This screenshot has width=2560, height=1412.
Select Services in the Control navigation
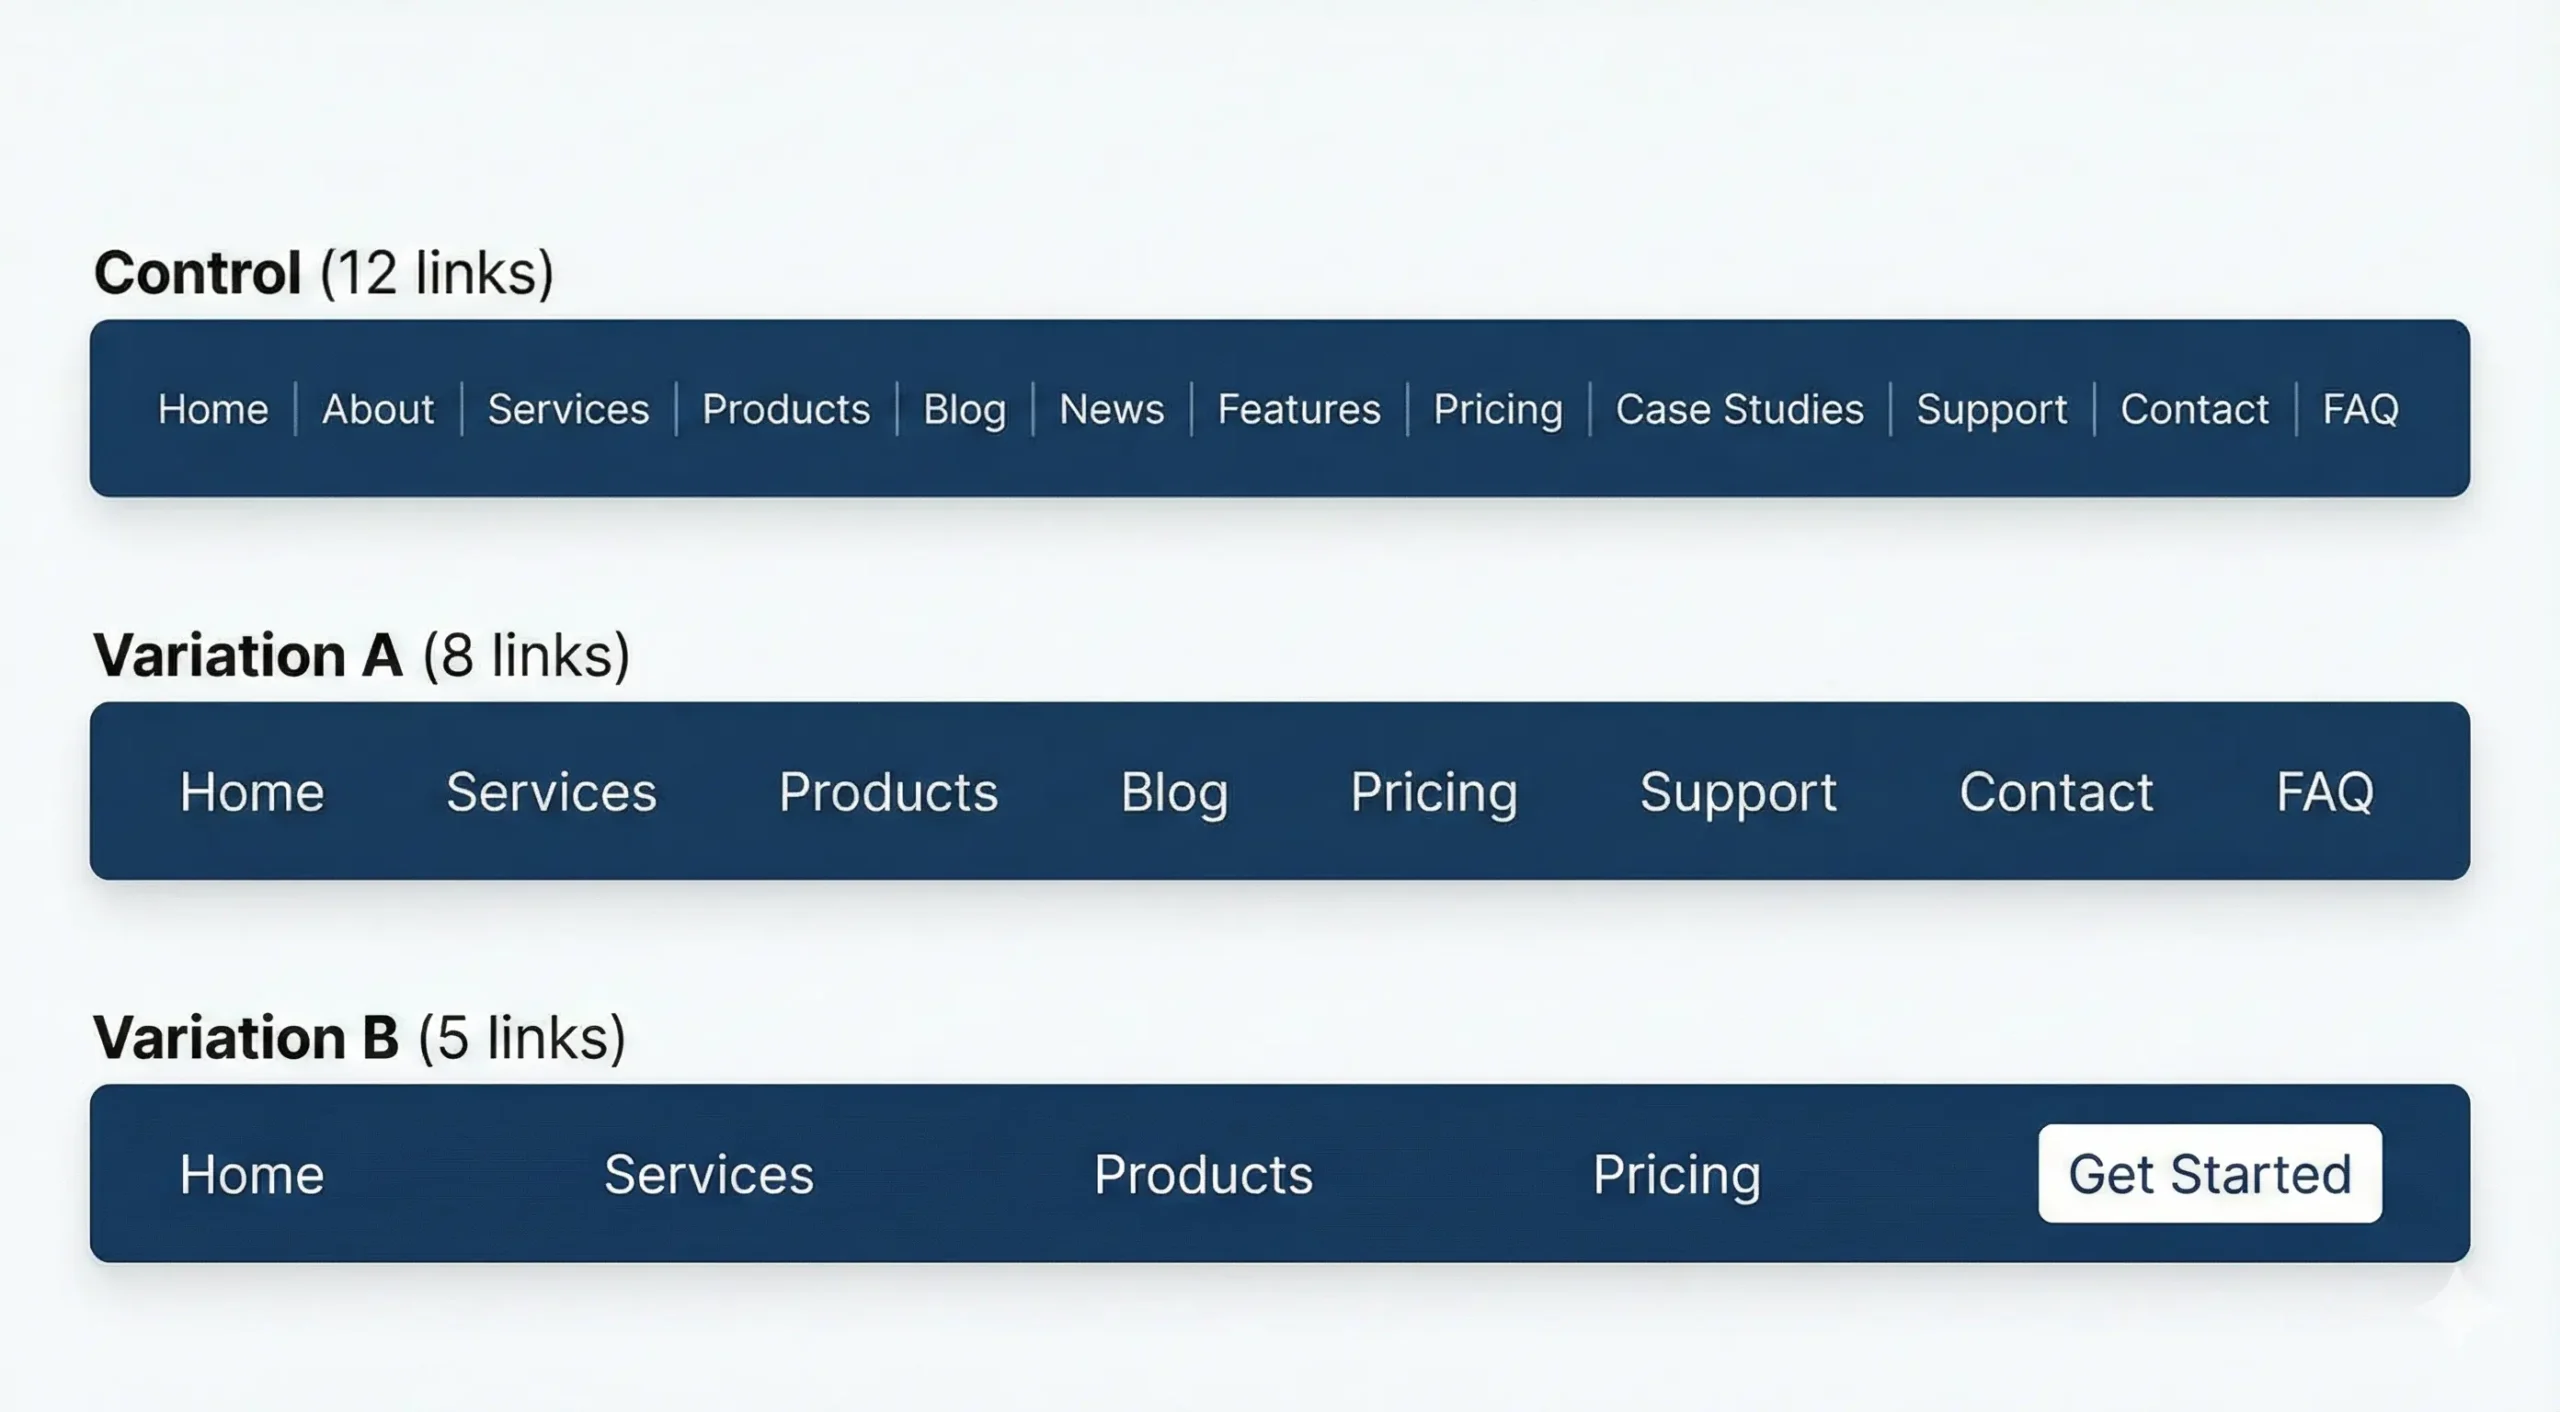[568, 409]
